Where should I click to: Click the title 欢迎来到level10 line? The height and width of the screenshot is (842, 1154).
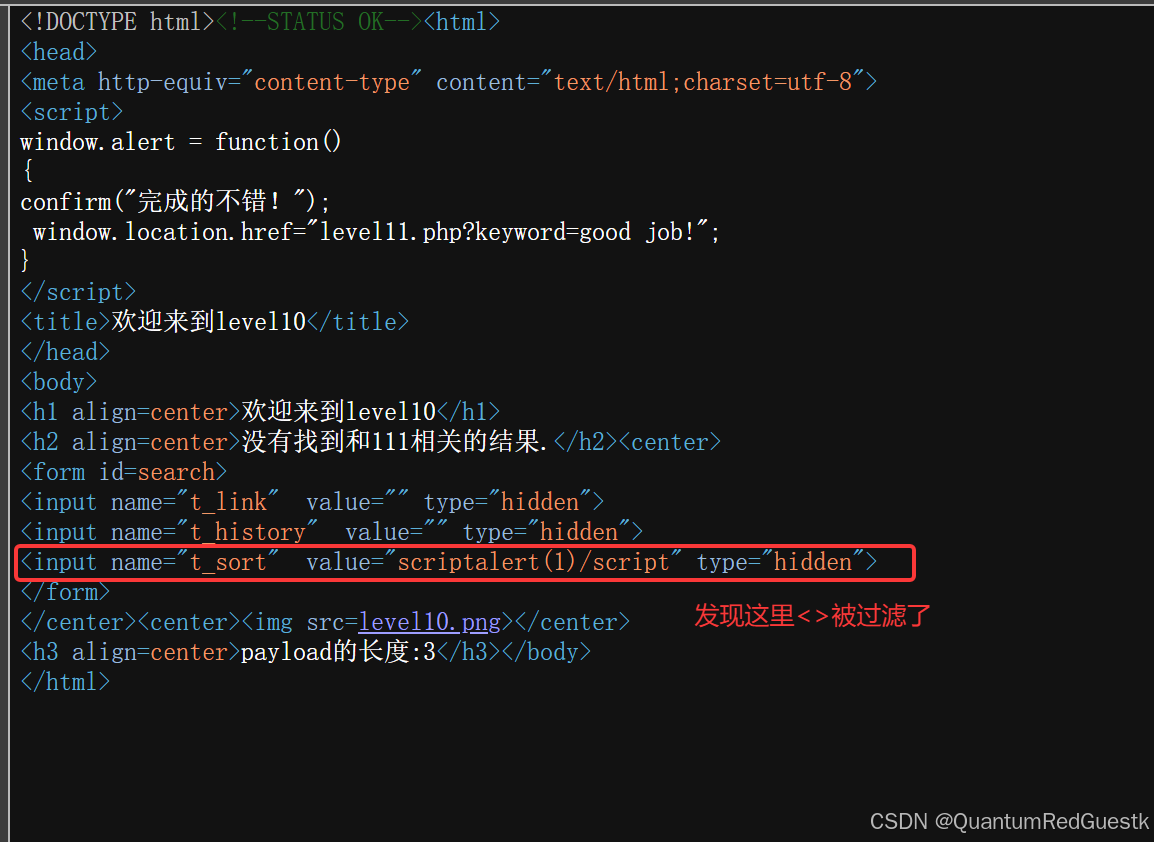click(x=214, y=322)
